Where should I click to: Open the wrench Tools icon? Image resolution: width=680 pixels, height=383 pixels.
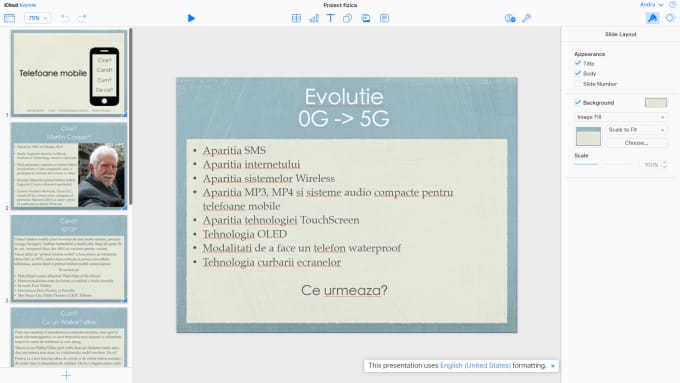[x=526, y=18]
